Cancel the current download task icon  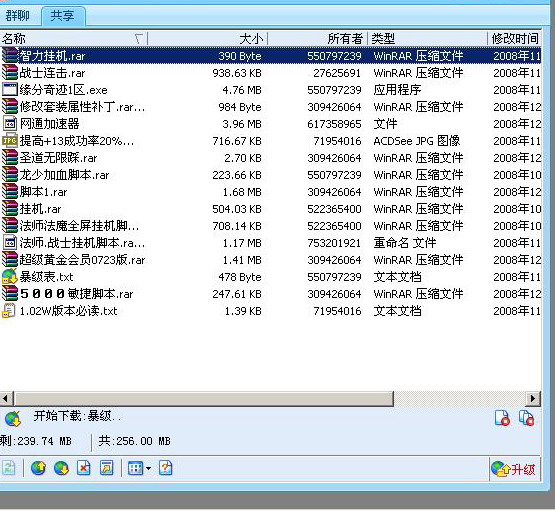click(x=502, y=418)
